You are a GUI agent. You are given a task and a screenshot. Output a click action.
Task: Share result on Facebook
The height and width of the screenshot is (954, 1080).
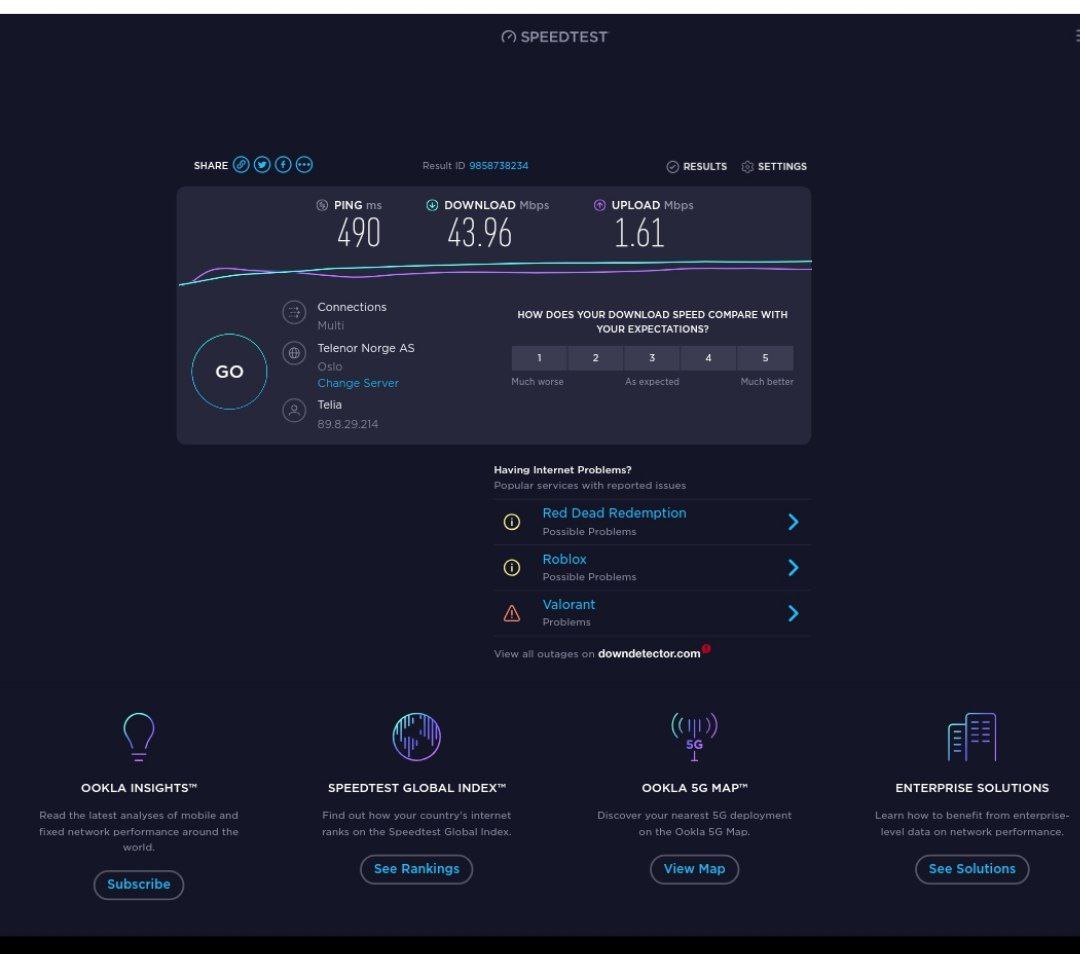(283, 165)
